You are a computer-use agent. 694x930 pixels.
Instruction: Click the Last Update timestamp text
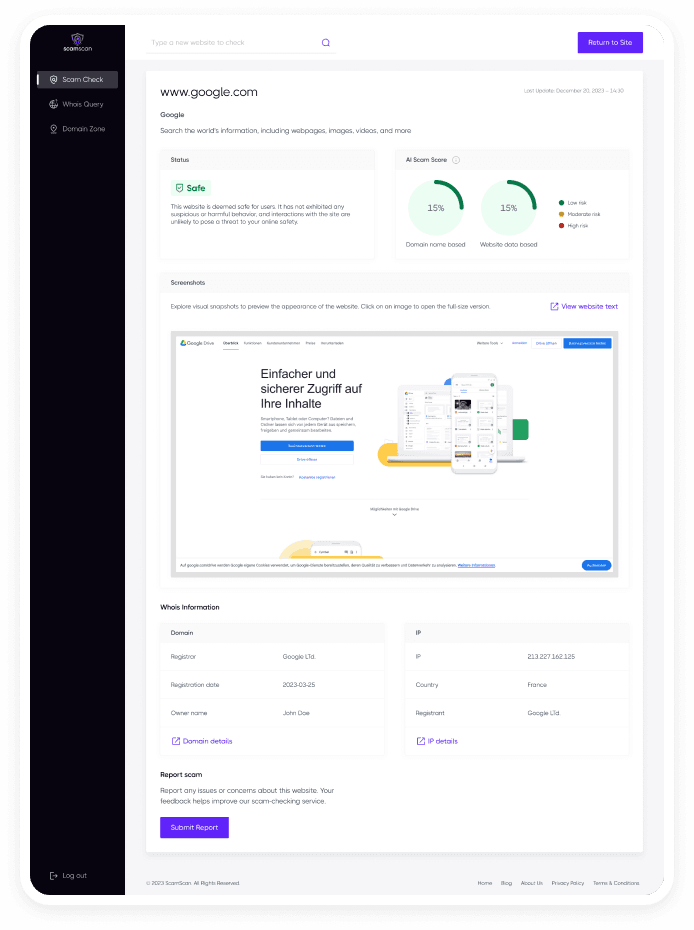pos(574,91)
